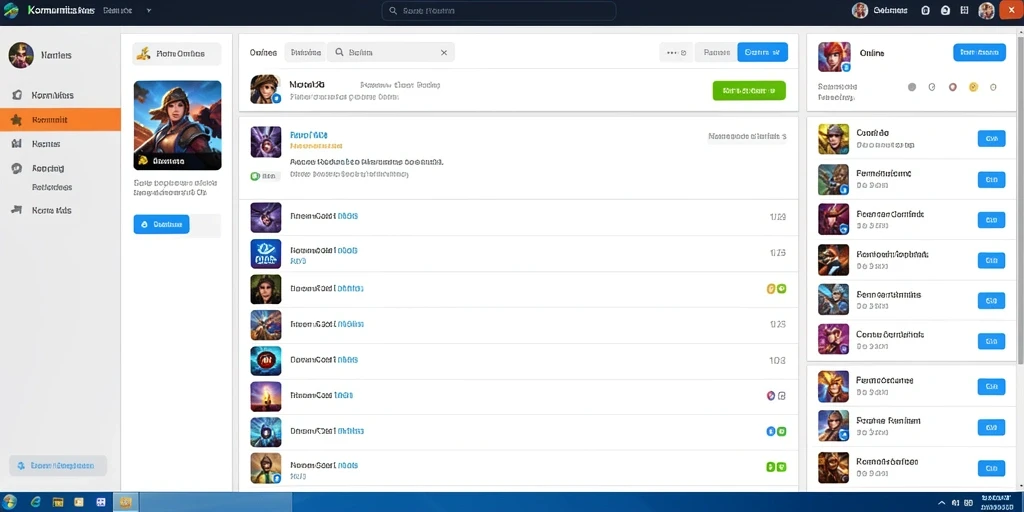Screen dimensions: 1024x512
Task: Click the magnifier icon in the main search box
Action: point(340,53)
